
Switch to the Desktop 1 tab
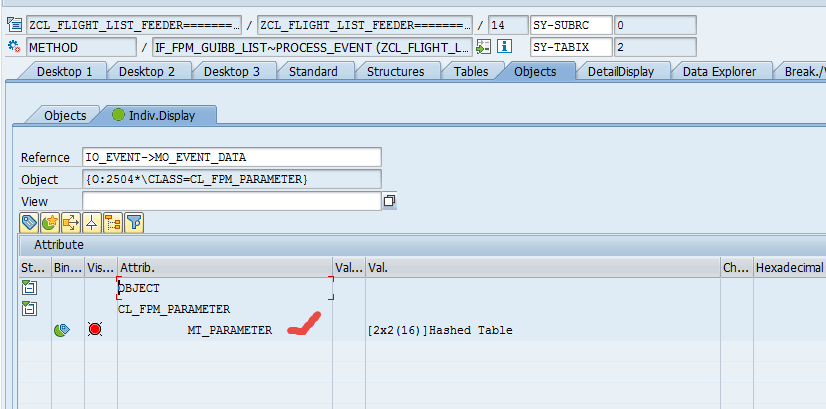[64, 71]
